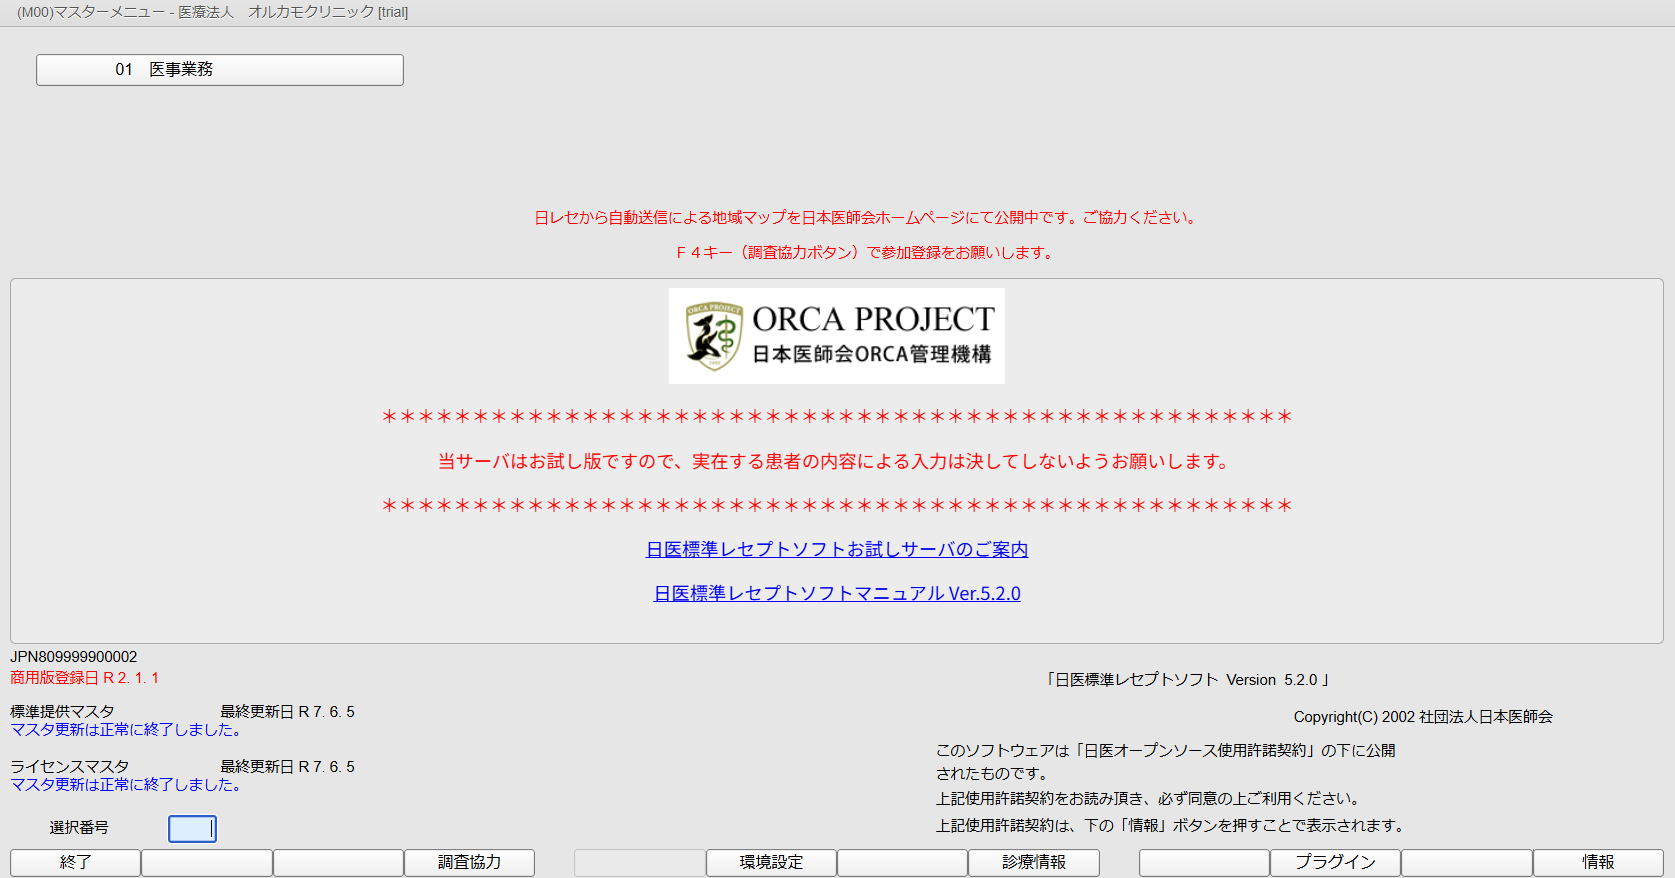Click the 「情報」ボタンを押すことで表示されます text
This screenshot has height=878, width=1675.
[1172, 826]
